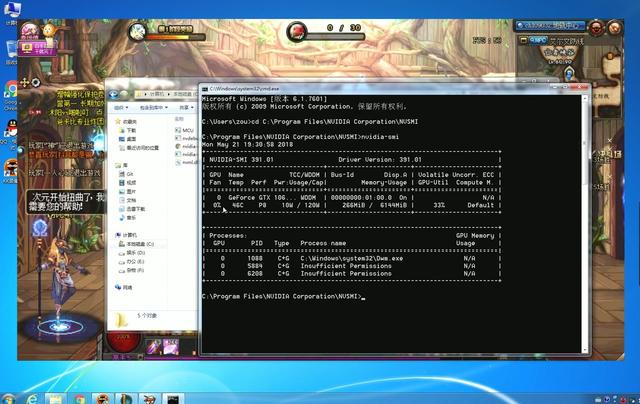The image size is (640, 404).
Task: Launch Google Chrome from desktop shortcut
Action: pyautogui.click(x=11, y=91)
